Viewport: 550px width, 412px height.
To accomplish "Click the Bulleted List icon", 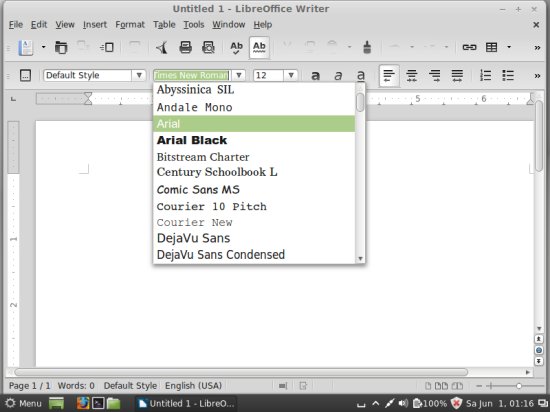I will 508,75.
